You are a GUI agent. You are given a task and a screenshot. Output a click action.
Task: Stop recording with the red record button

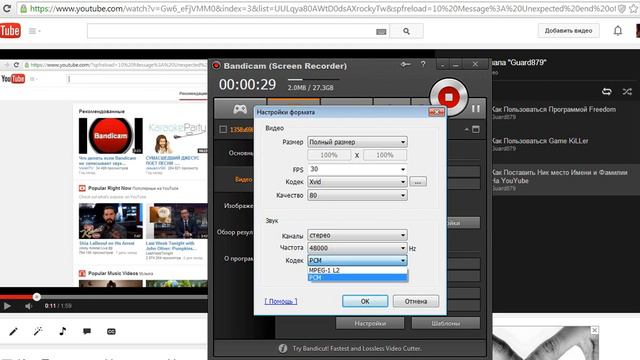pos(449,97)
